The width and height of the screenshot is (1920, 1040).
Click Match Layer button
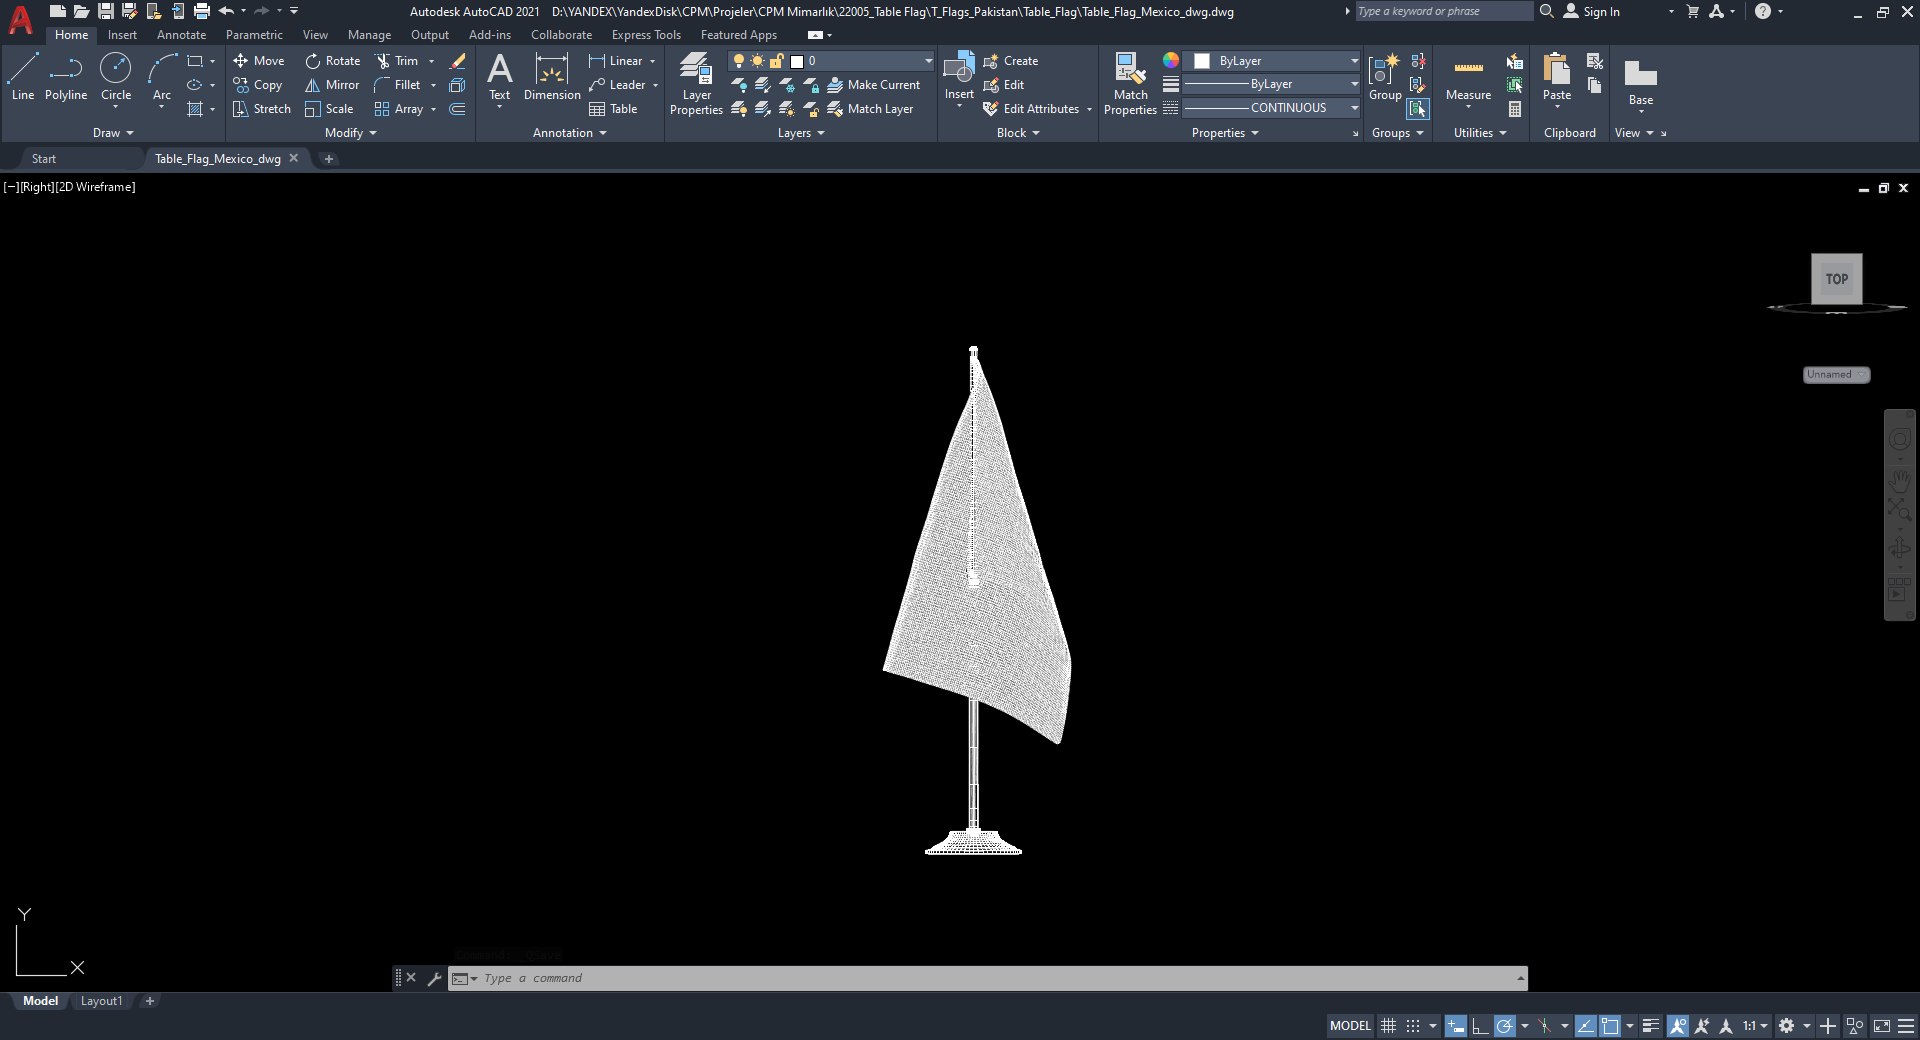pyautogui.click(x=870, y=109)
